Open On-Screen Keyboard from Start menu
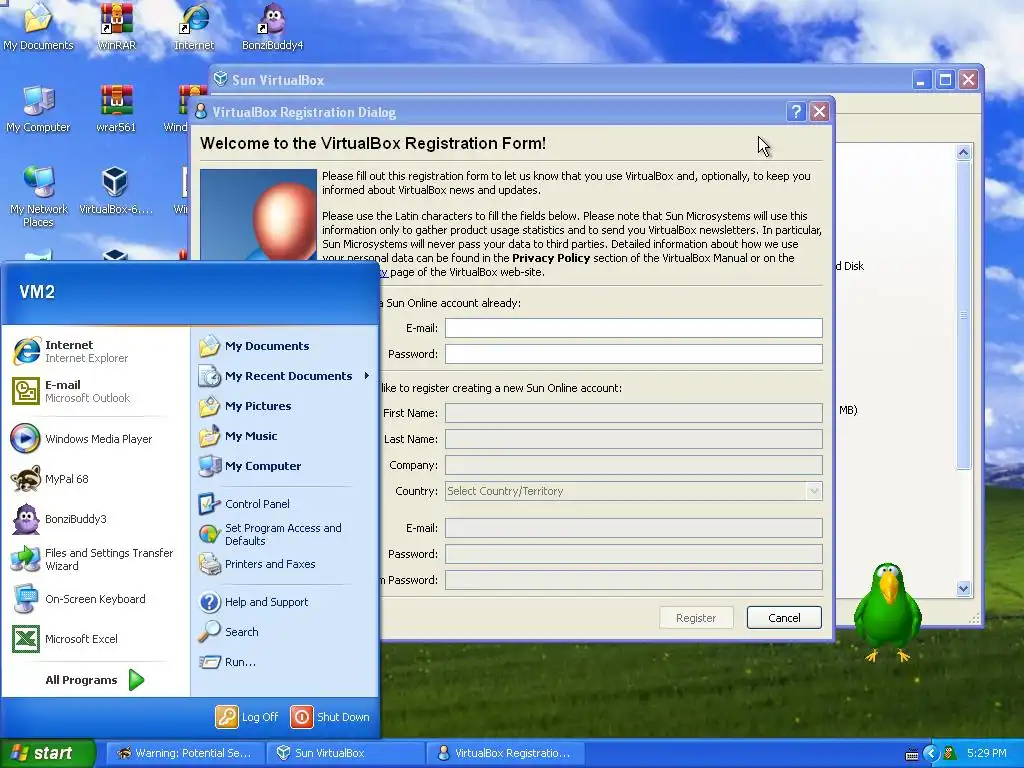The height and width of the screenshot is (768, 1024). click(96, 599)
